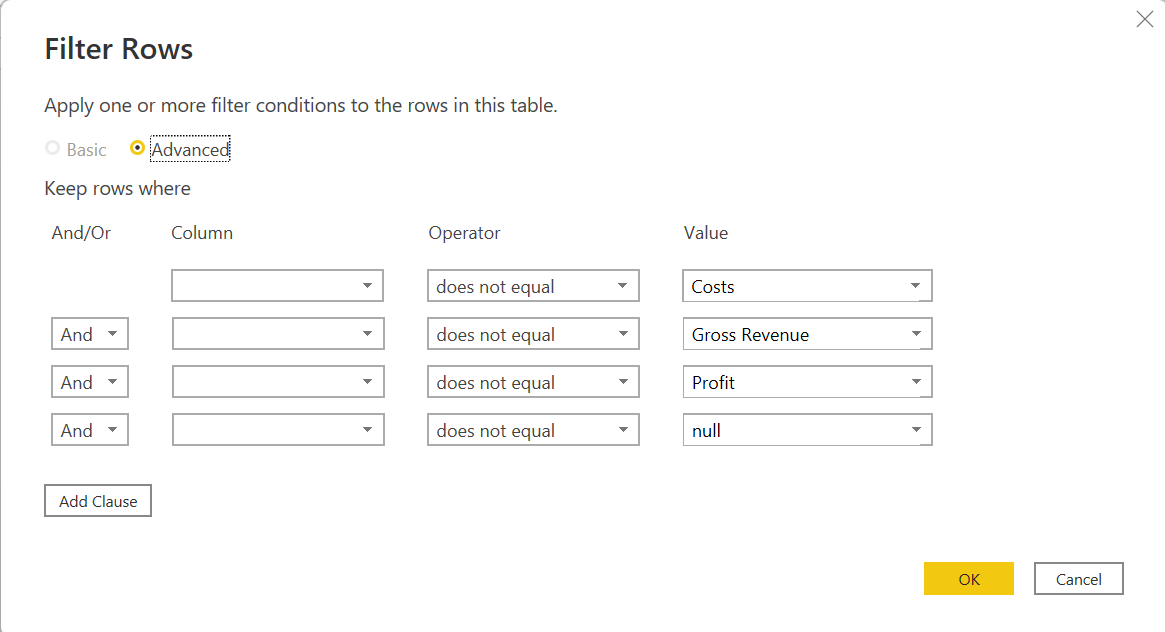The width and height of the screenshot is (1165, 632).
Task: Click the null value field
Action: coord(807,430)
